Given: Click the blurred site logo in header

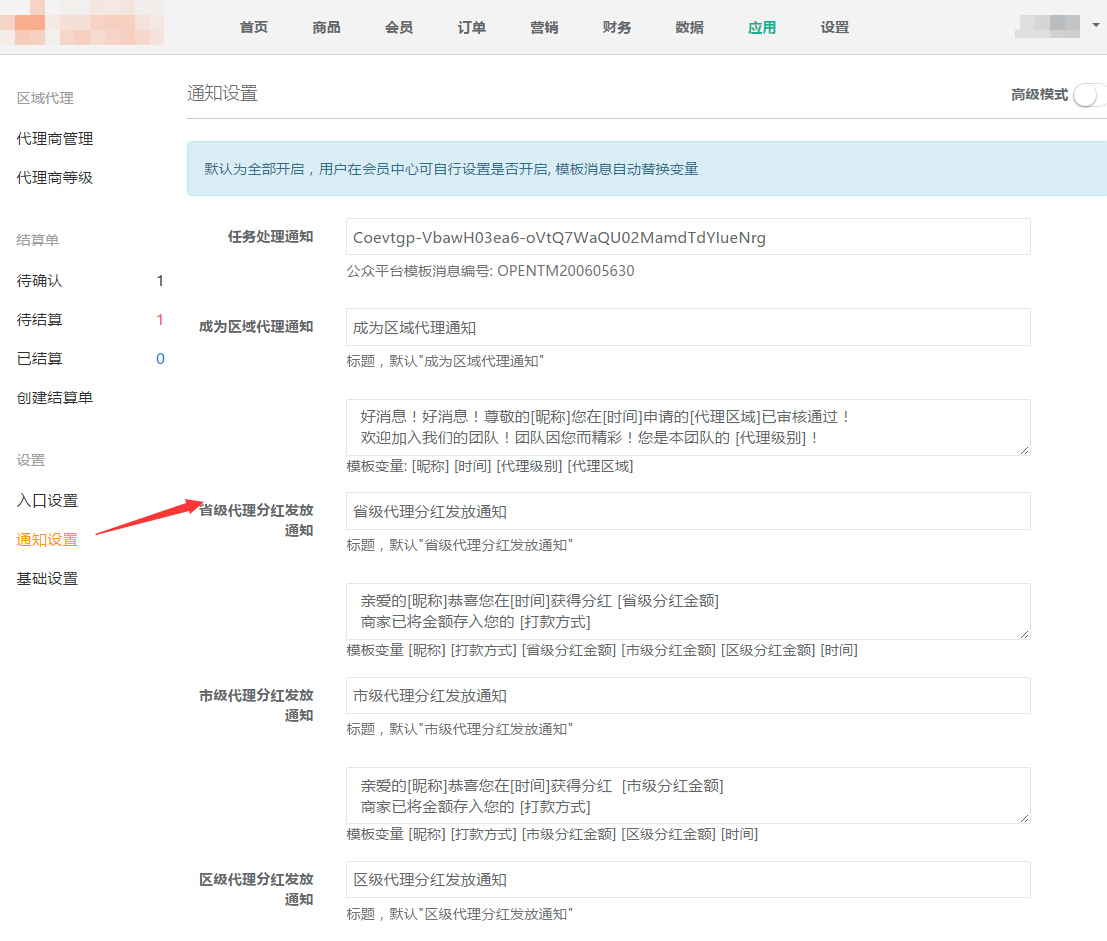Looking at the screenshot, I should pyautogui.click(x=82, y=25).
